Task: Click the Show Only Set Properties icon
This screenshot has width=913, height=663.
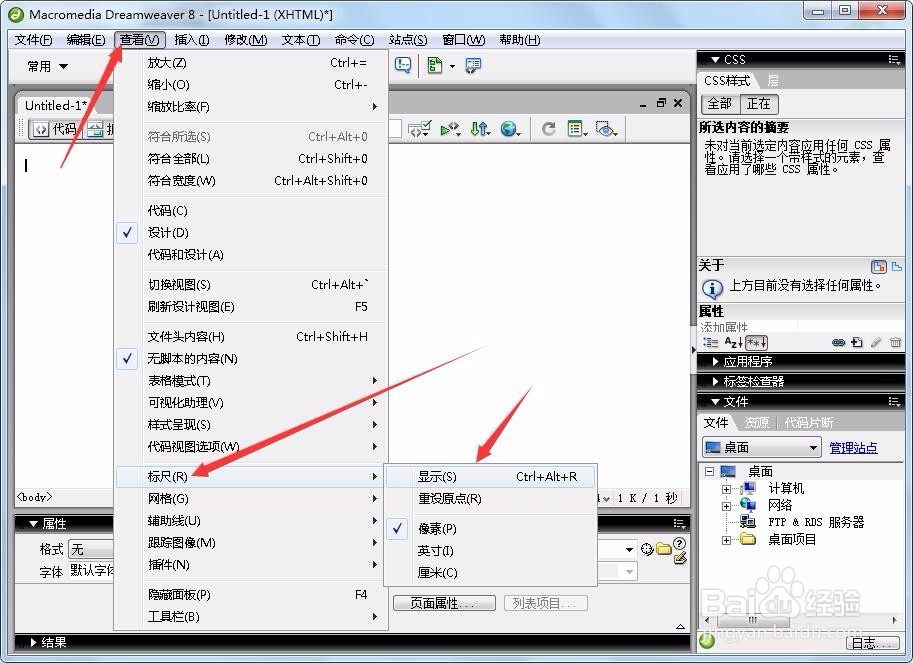Action: pyautogui.click(x=757, y=343)
